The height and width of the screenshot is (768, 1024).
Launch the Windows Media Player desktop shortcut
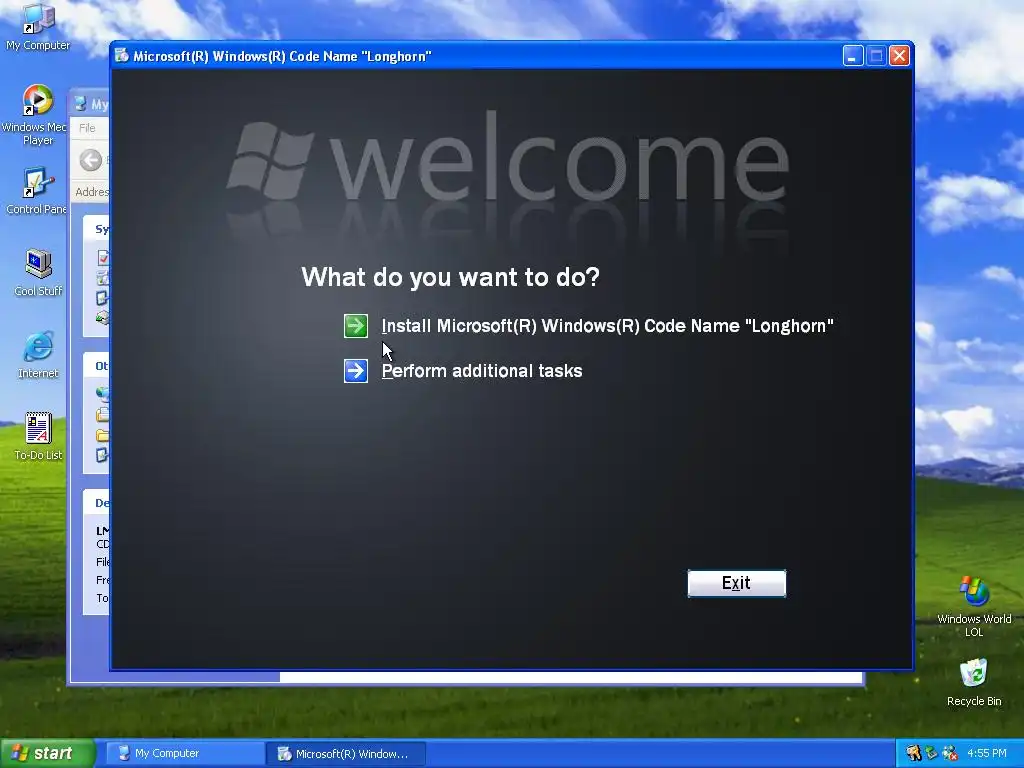coord(38,115)
